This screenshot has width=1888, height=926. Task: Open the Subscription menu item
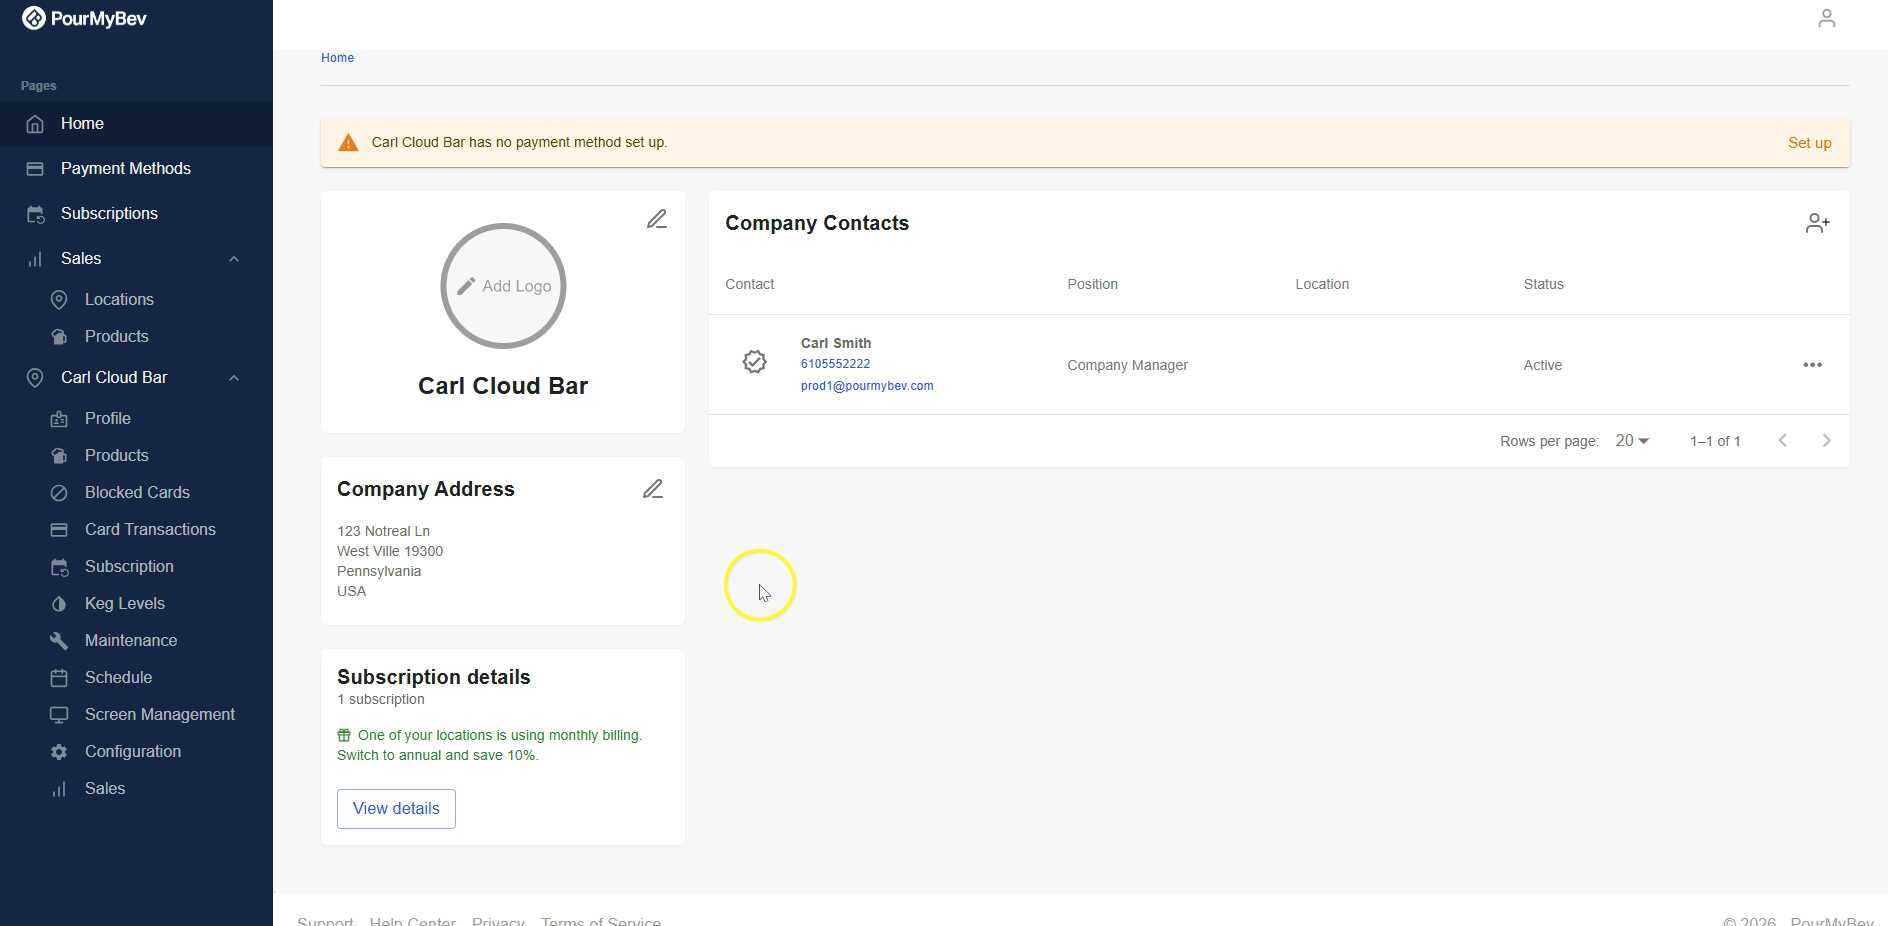tap(136, 567)
